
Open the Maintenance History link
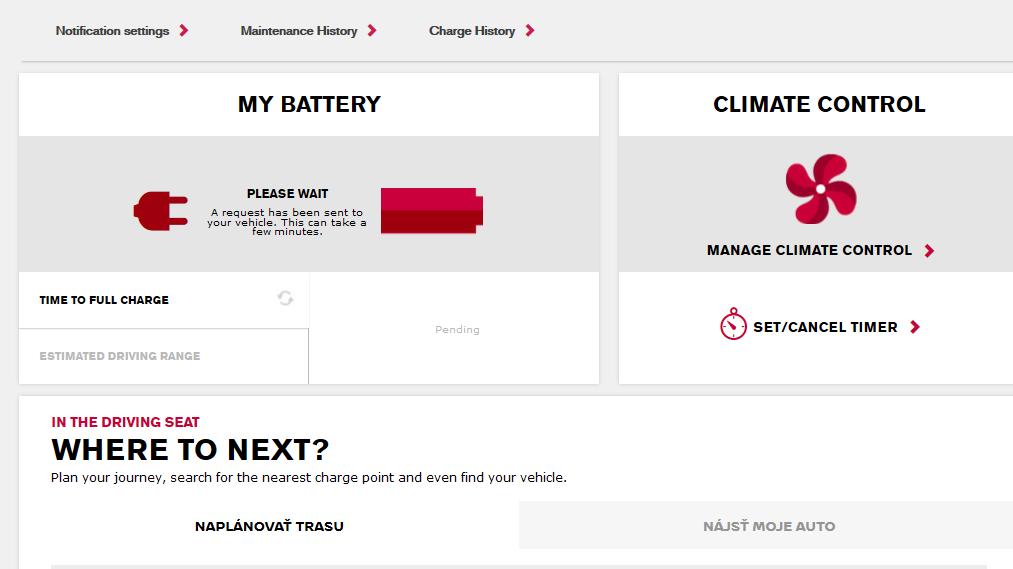(298, 30)
